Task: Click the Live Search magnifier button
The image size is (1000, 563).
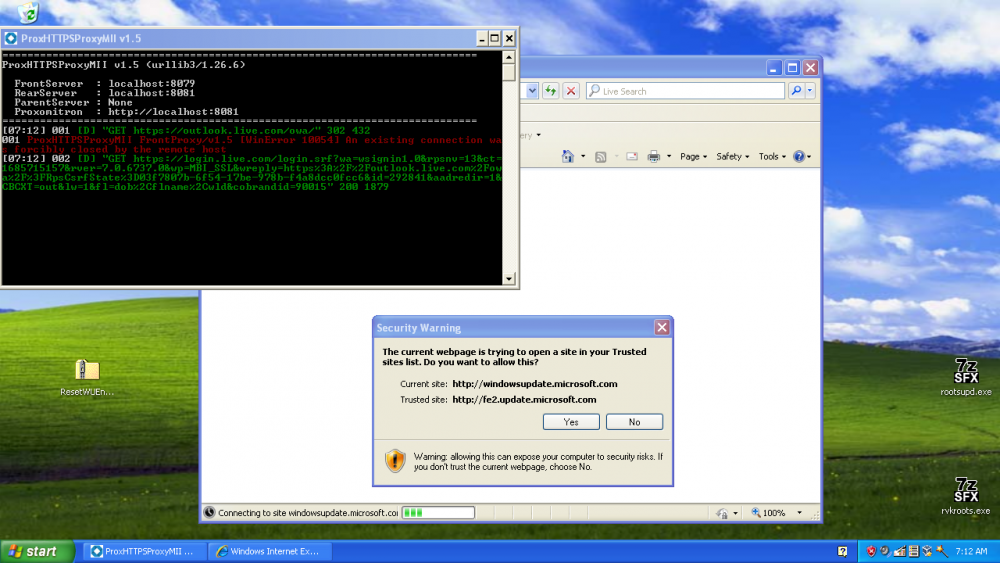Action: pos(796,91)
